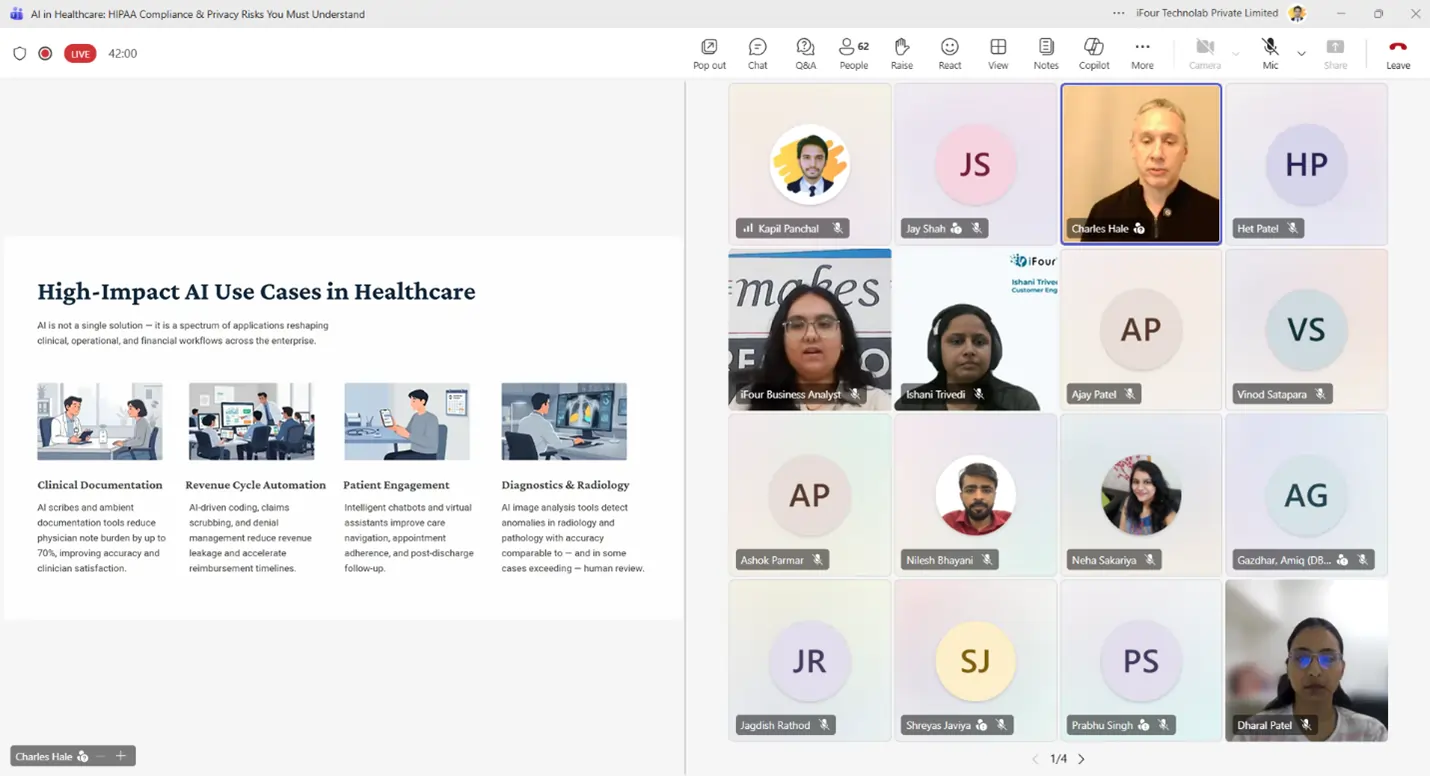Viewport: 1430px width, 776px height.
Task: Expand the Camera options dropdown arrow
Action: tap(1236, 54)
